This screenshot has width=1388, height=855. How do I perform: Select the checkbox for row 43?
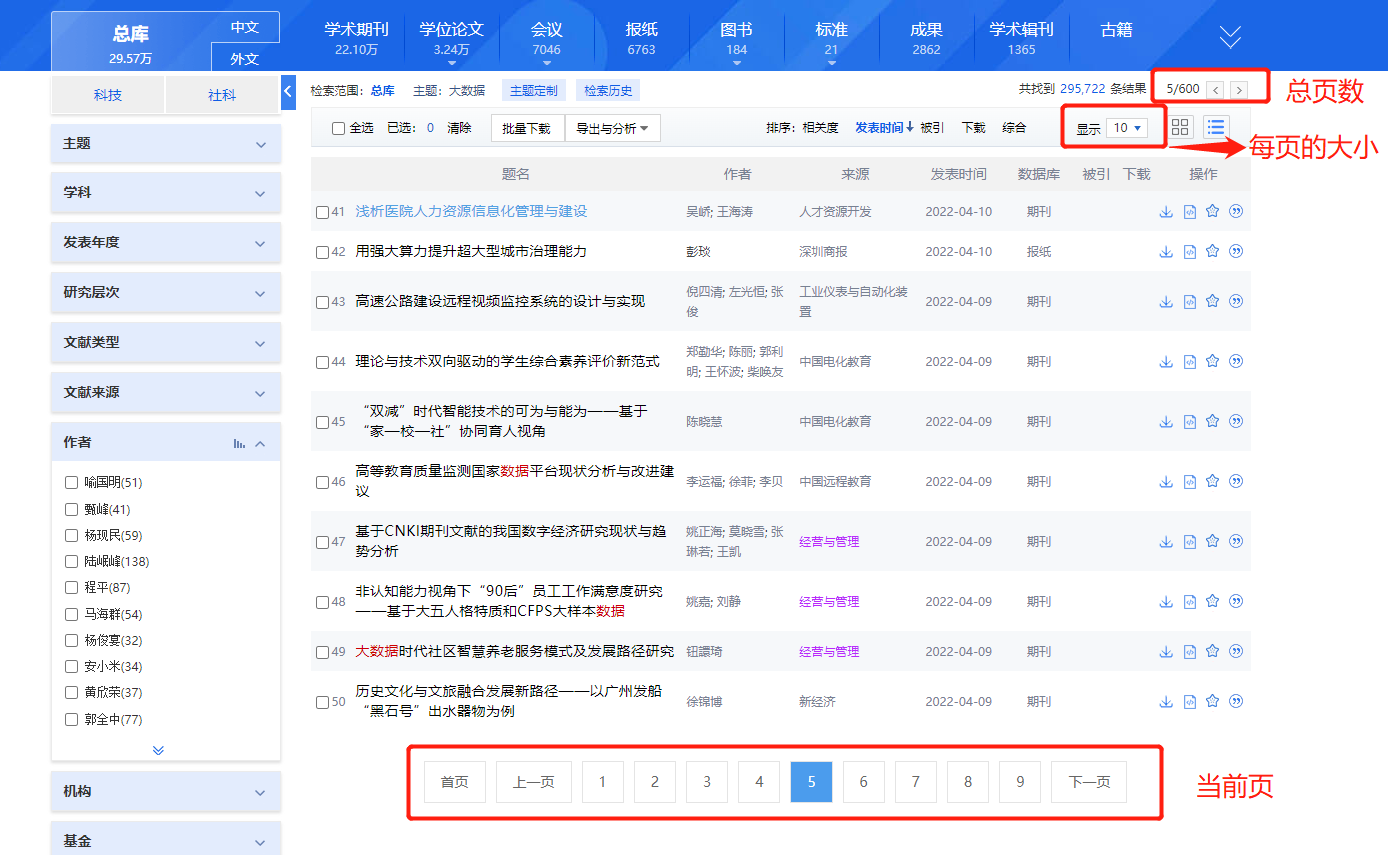pyautogui.click(x=322, y=302)
